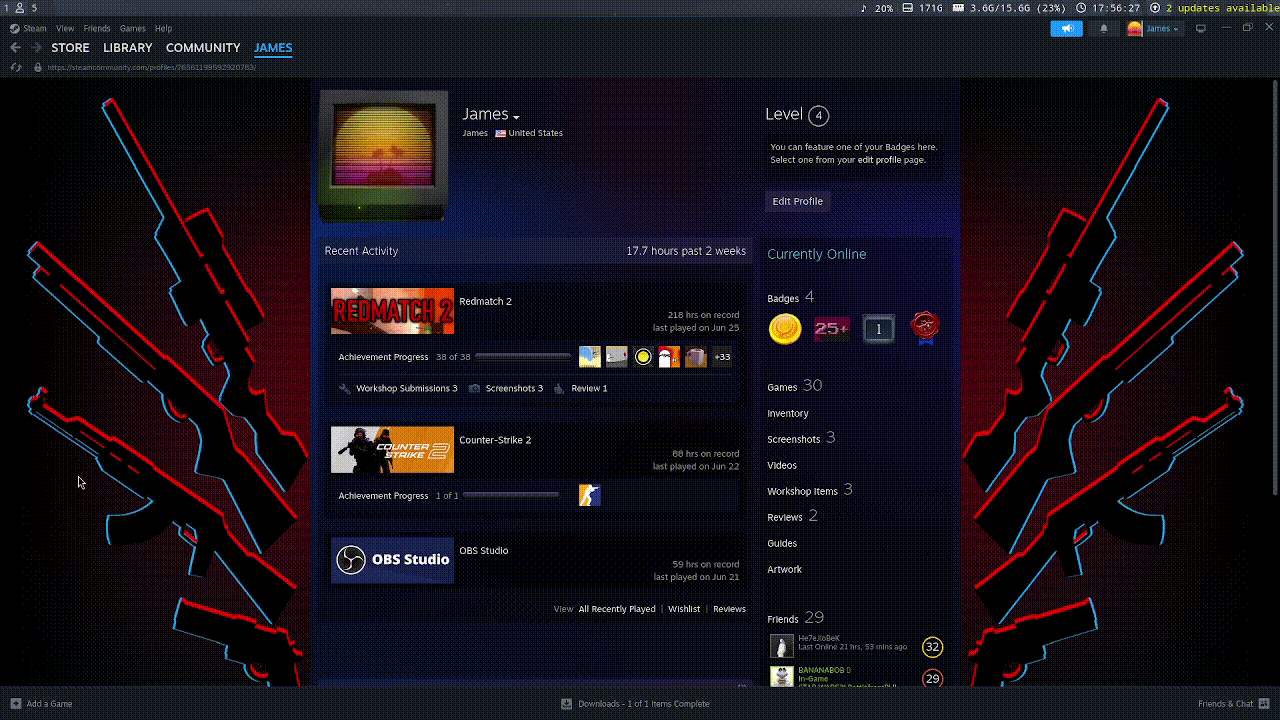
Task: Open the Games 30 link
Action: [795, 386]
